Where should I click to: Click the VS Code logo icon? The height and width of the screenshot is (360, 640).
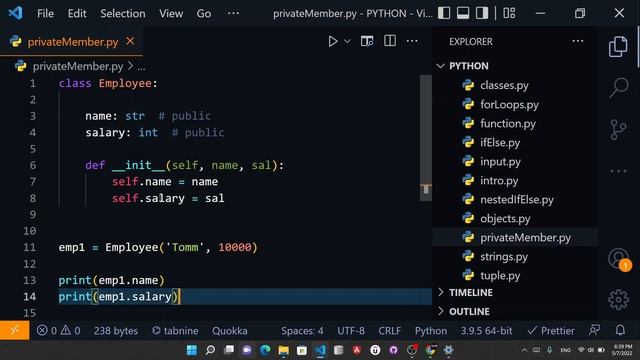pyautogui.click(x=16, y=13)
